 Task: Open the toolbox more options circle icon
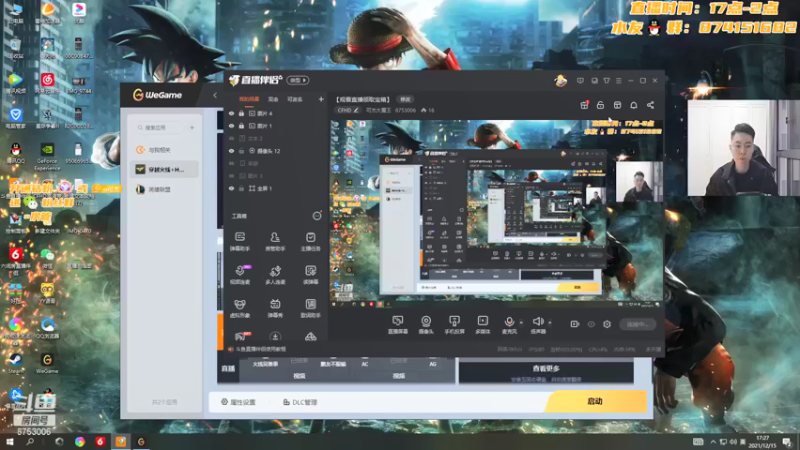point(317,216)
